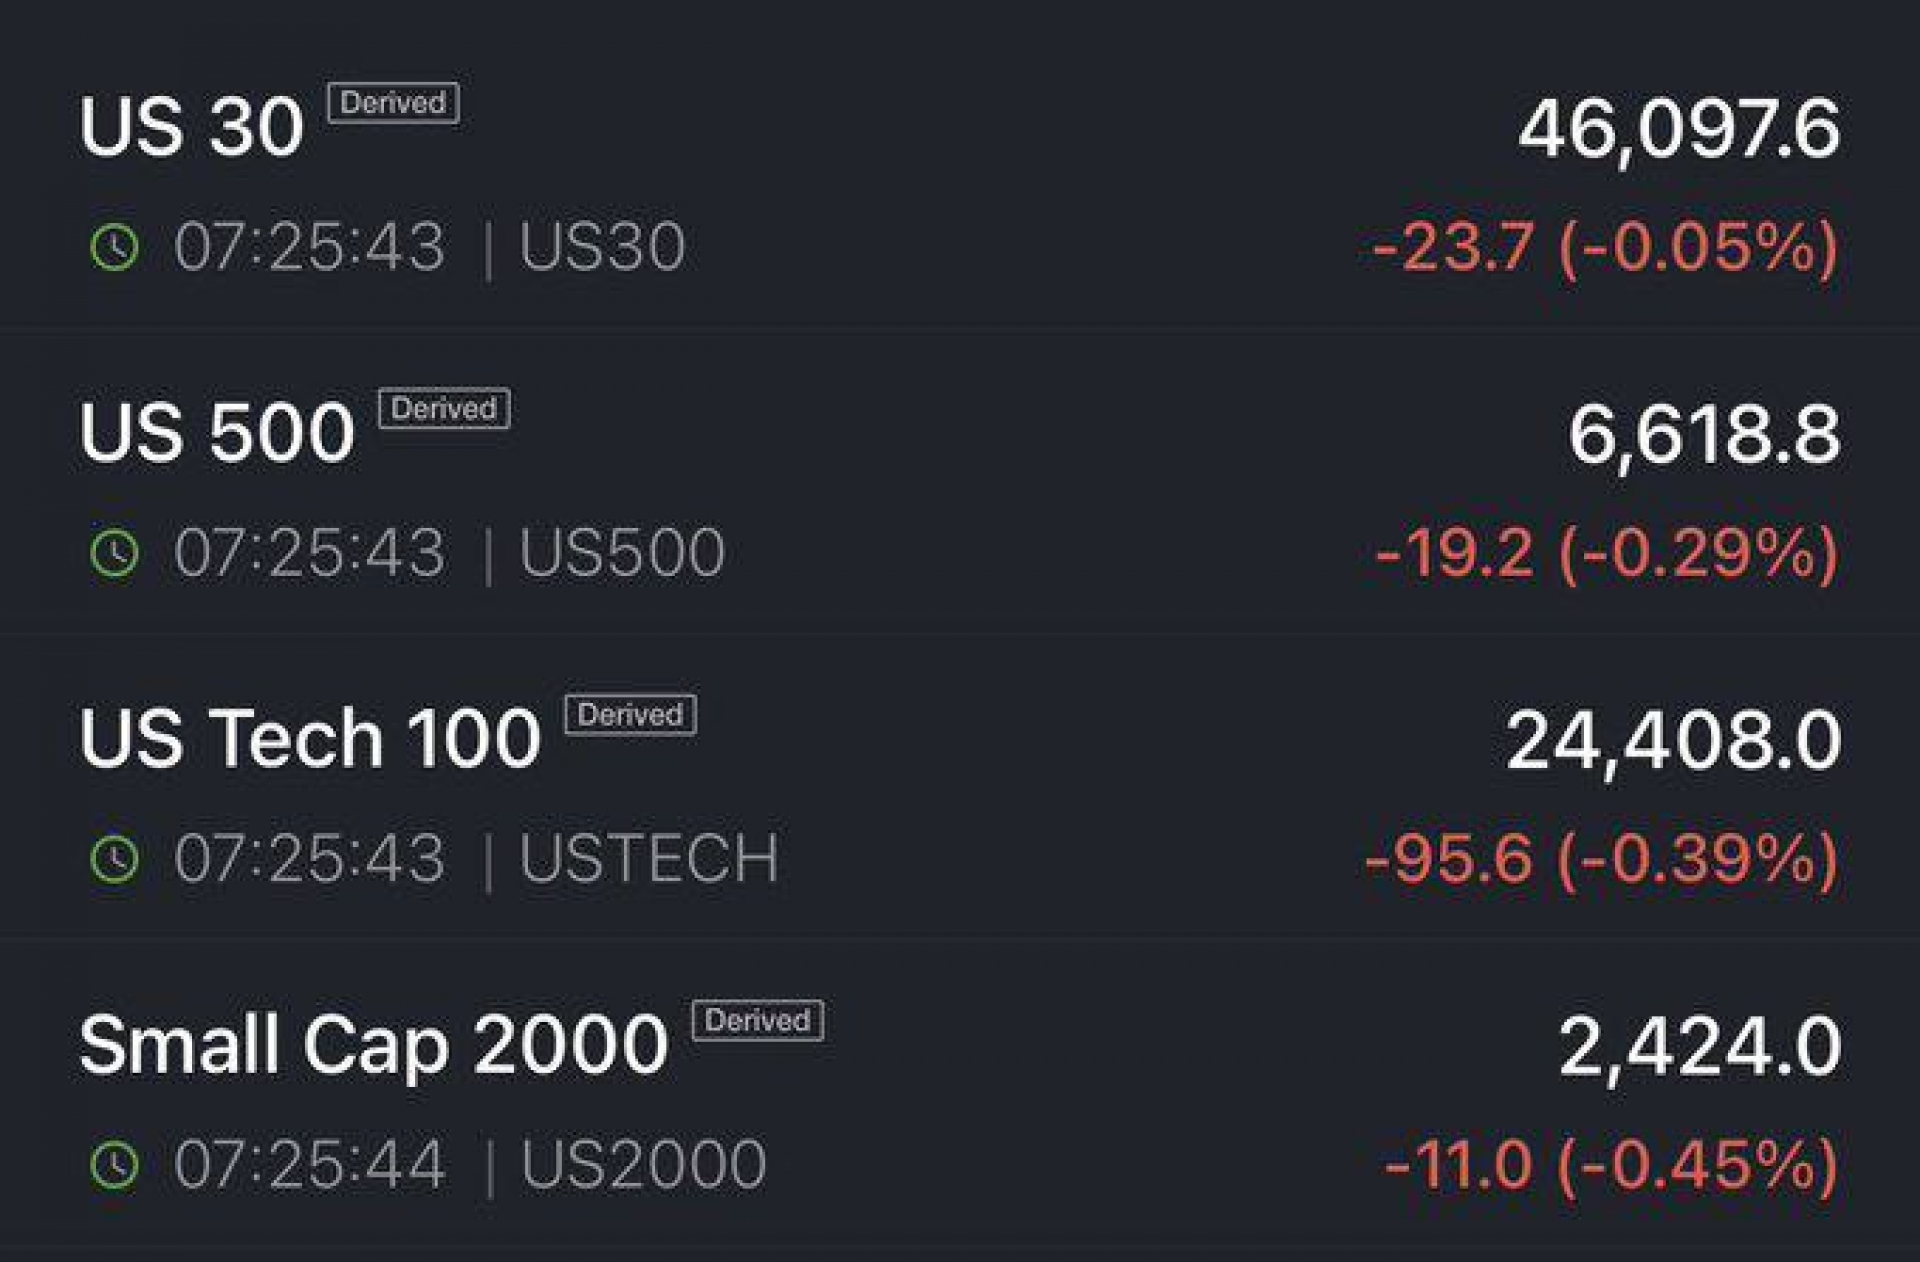Open the Small Cap 2000 index name
Image resolution: width=1920 pixels, height=1262 pixels.
[x=373, y=1046]
